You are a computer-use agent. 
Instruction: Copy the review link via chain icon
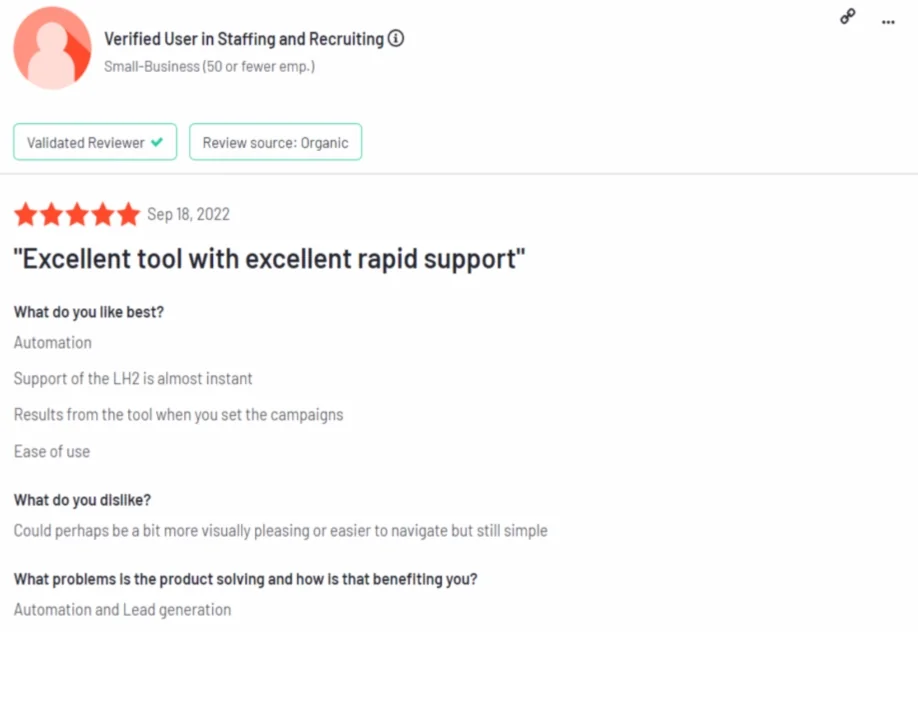pyautogui.click(x=848, y=17)
